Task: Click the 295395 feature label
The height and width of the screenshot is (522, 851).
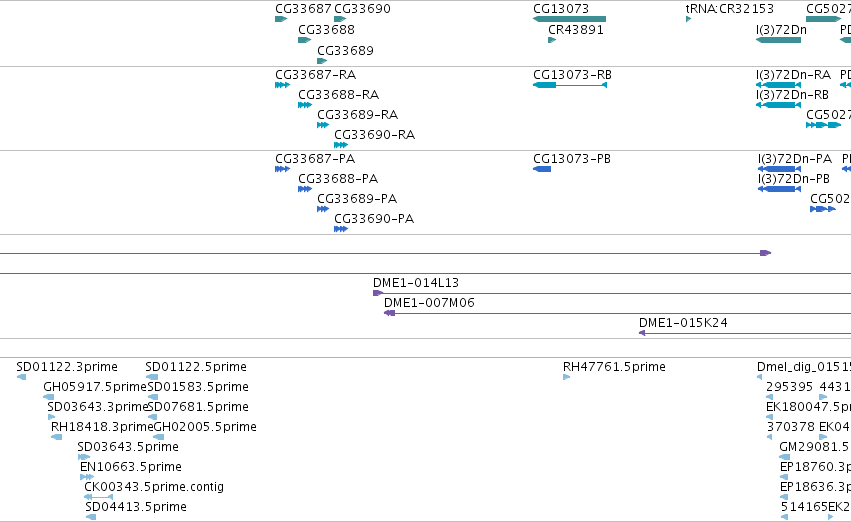Action: (x=789, y=387)
